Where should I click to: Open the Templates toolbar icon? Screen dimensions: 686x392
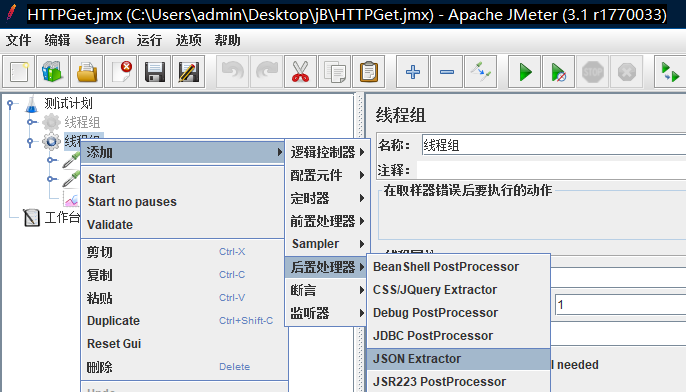click(x=52, y=72)
